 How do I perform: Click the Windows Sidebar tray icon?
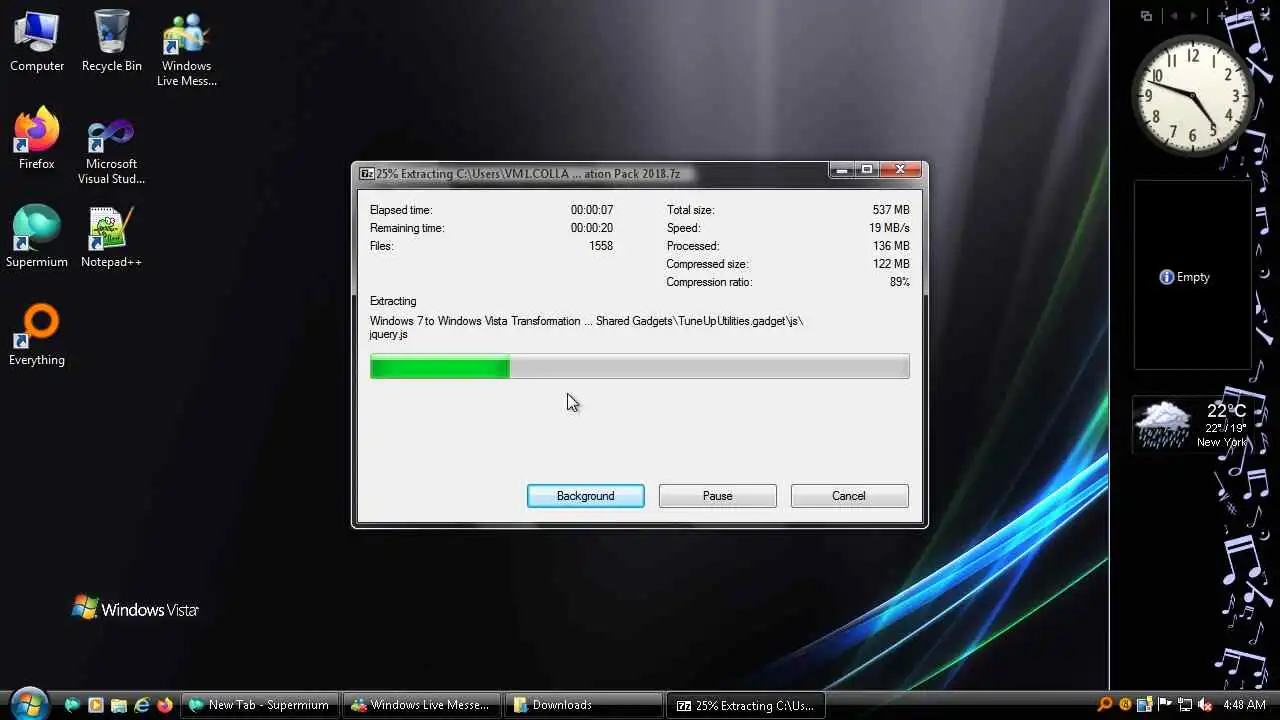click(x=1146, y=705)
